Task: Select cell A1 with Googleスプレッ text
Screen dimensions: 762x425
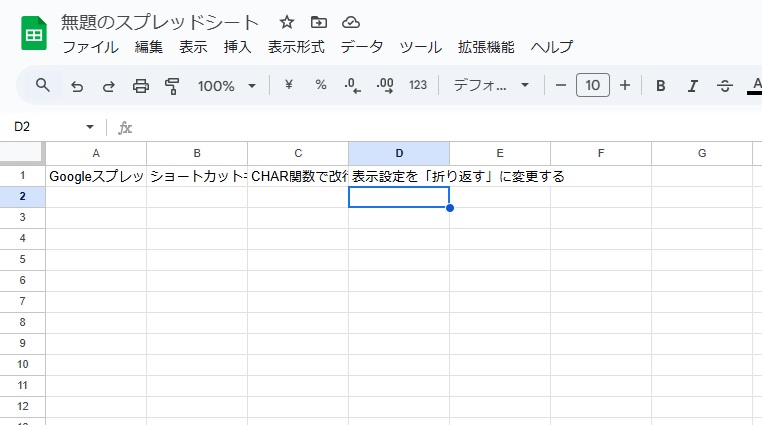Action: coord(96,176)
